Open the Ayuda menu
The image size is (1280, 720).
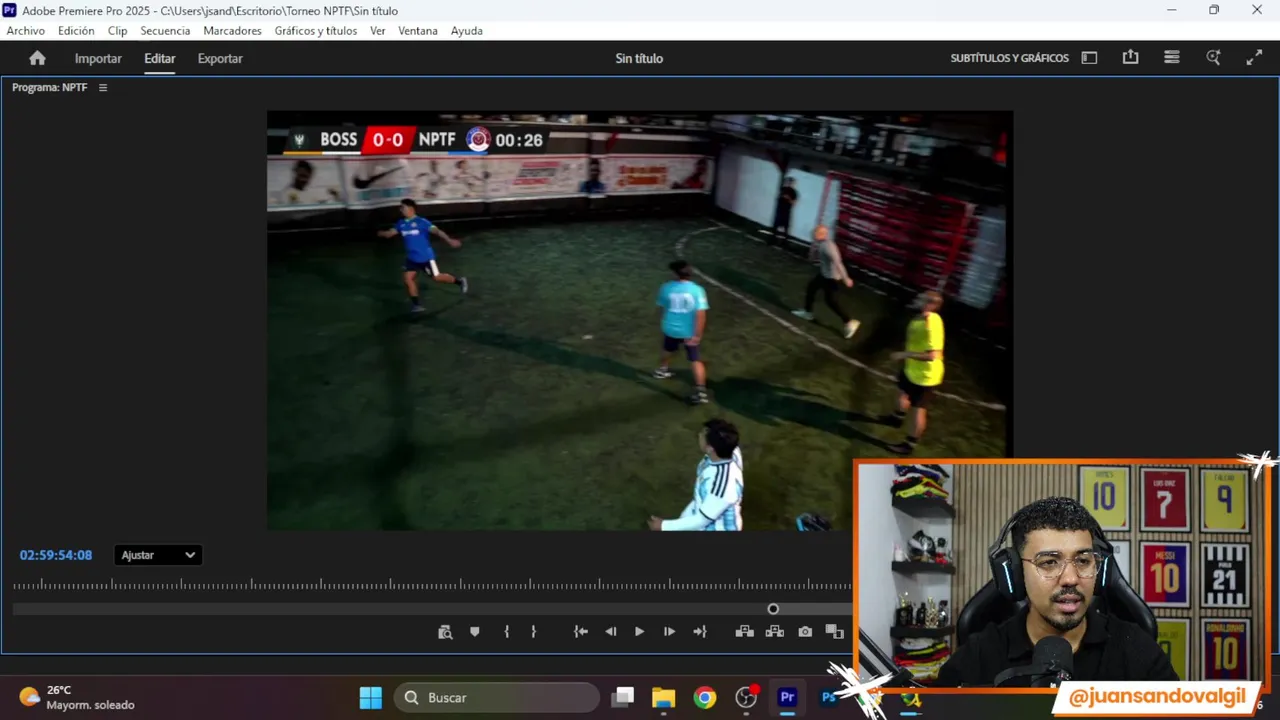tap(467, 31)
